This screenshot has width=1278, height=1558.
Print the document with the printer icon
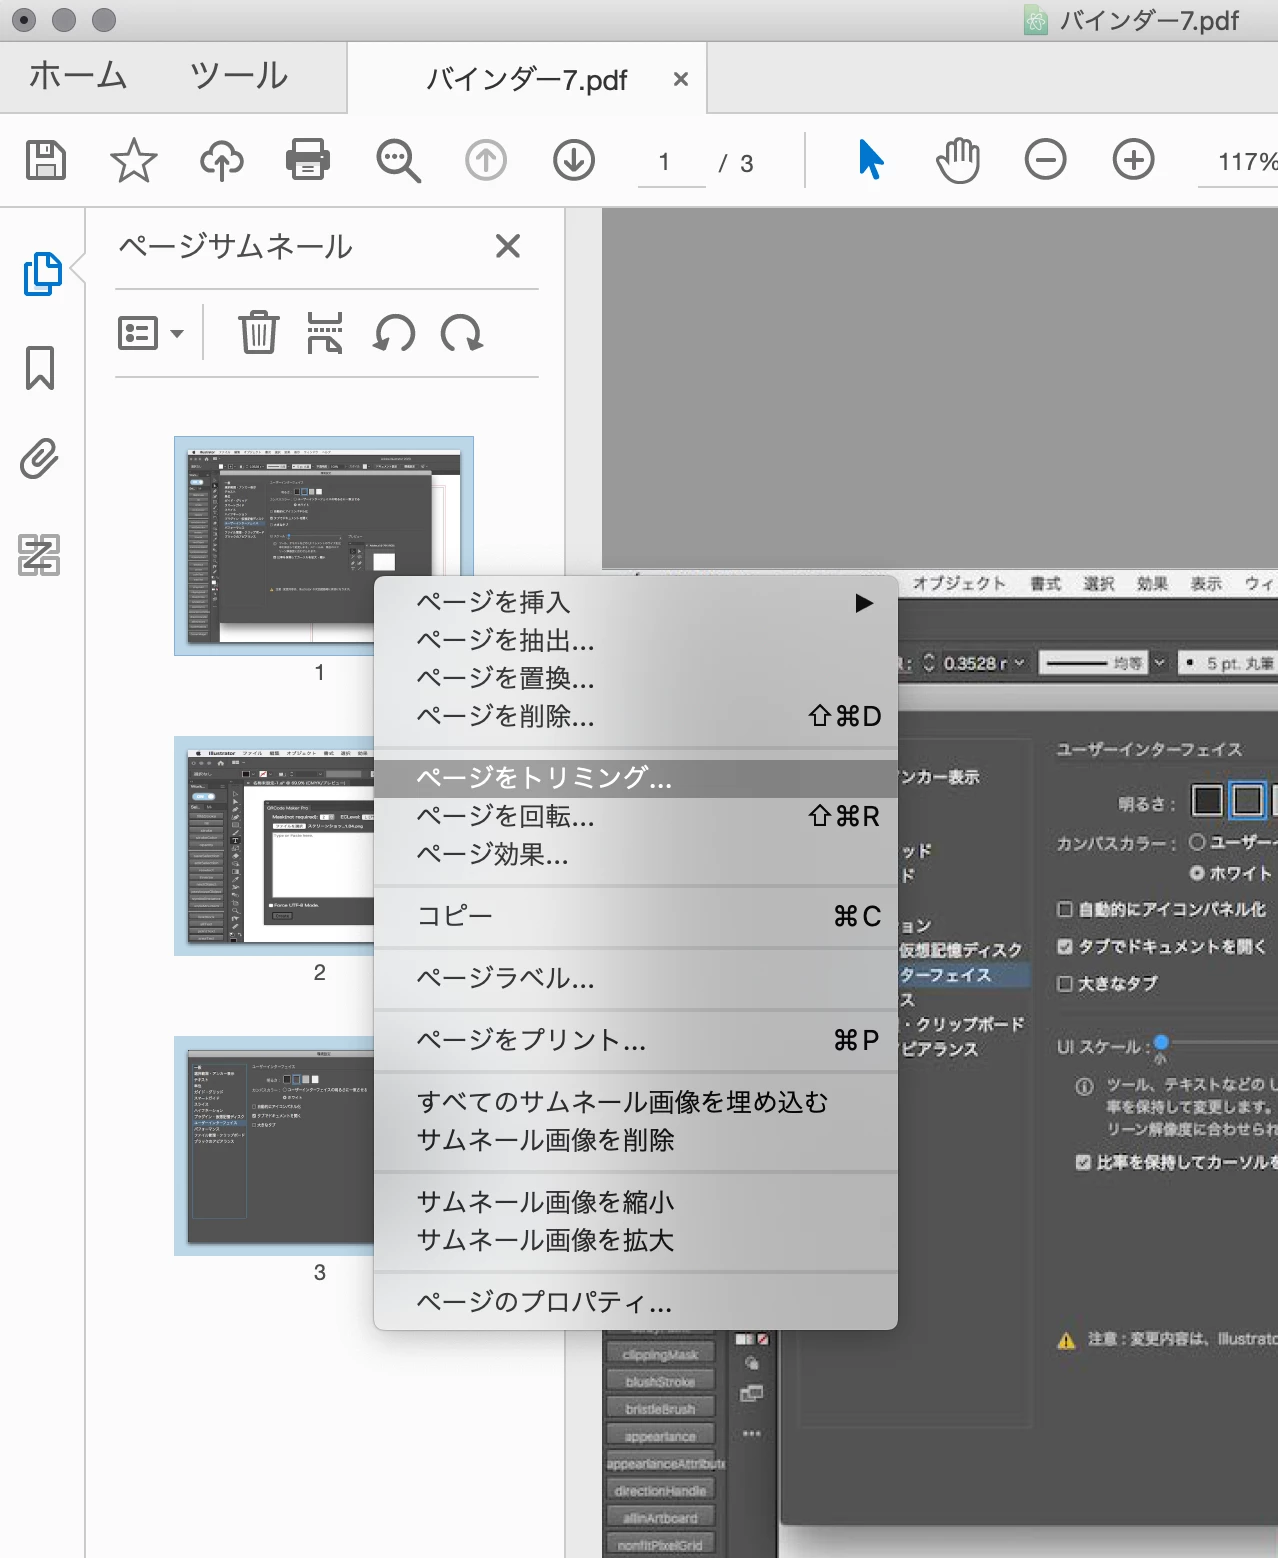pyautogui.click(x=308, y=160)
